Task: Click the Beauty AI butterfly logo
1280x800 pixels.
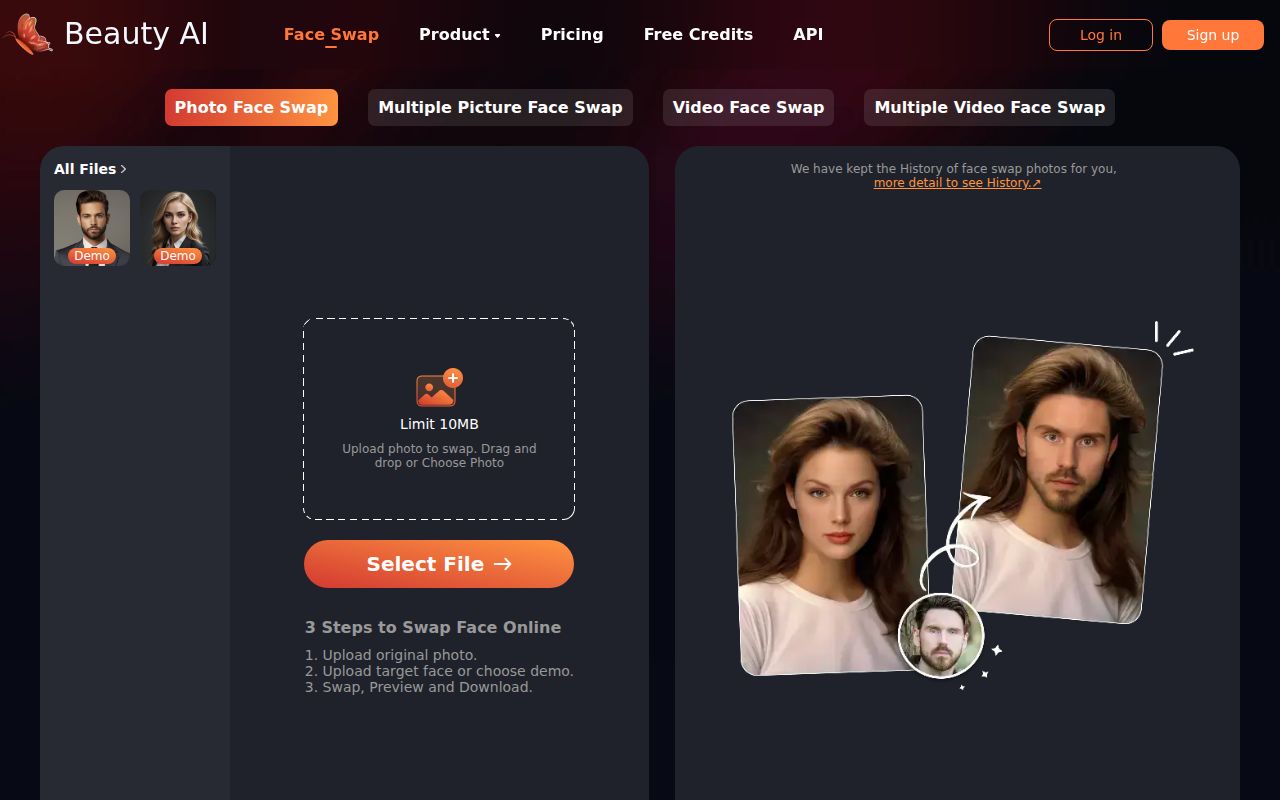Action: (28, 34)
